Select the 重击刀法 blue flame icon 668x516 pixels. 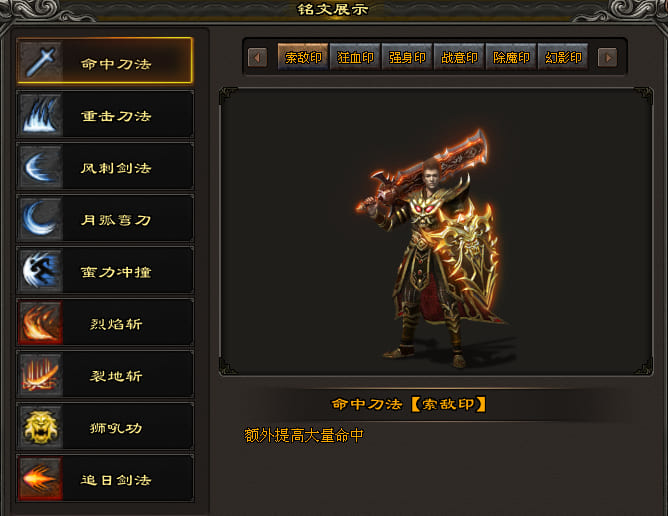click(41, 114)
